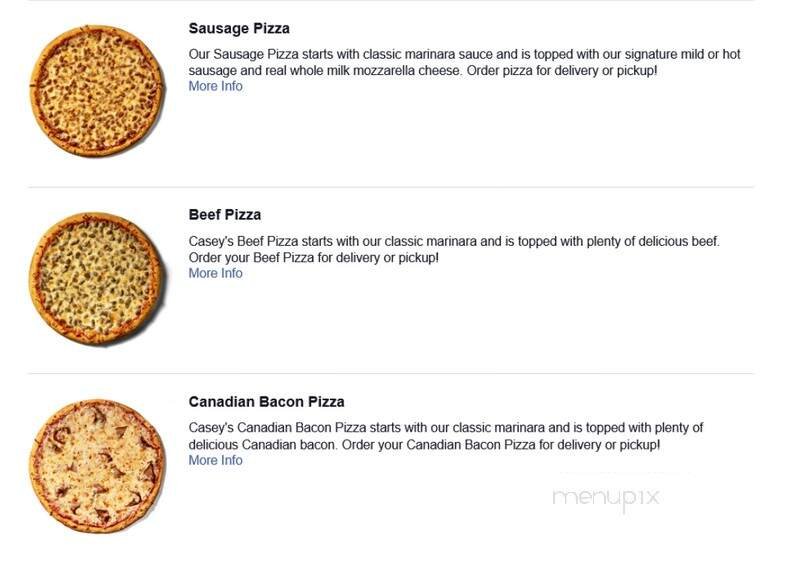Image resolution: width=785 pixels, height=580 pixels.
Task: Click divider line above Canadian Bacon Pizza
Action: click(390, 374)
